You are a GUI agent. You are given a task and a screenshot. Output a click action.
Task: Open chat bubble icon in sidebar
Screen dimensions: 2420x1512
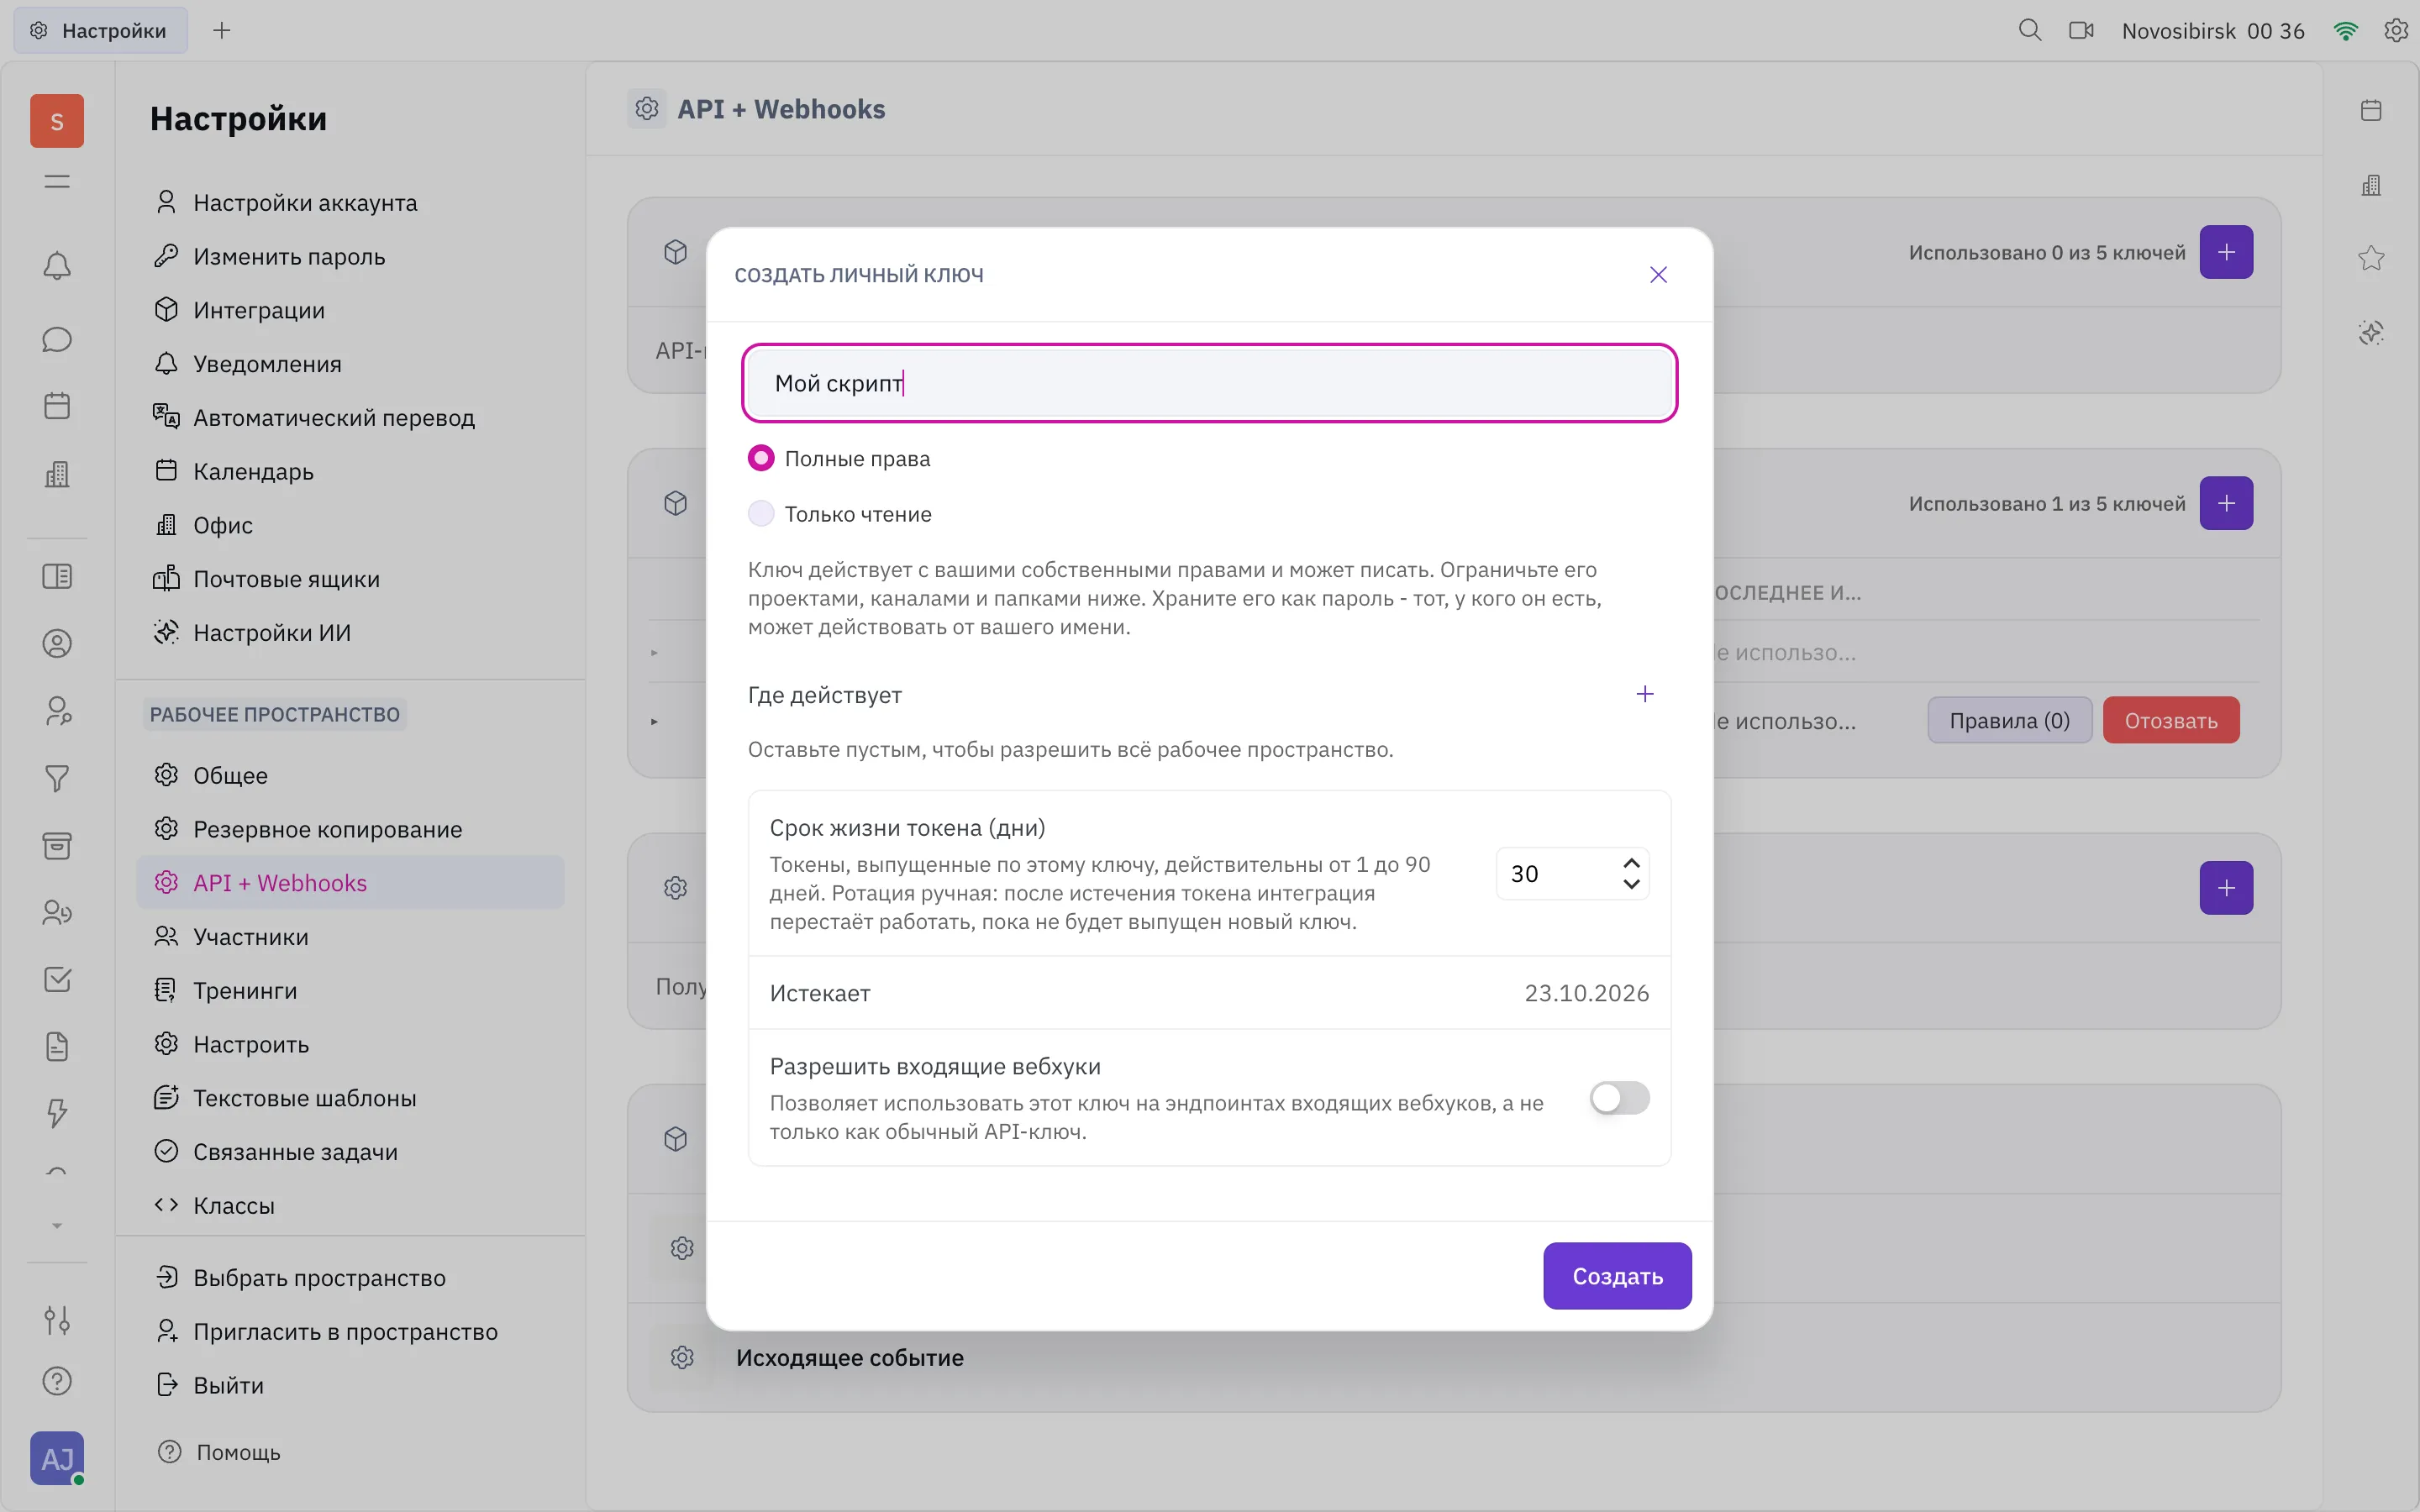coord(57,340)
